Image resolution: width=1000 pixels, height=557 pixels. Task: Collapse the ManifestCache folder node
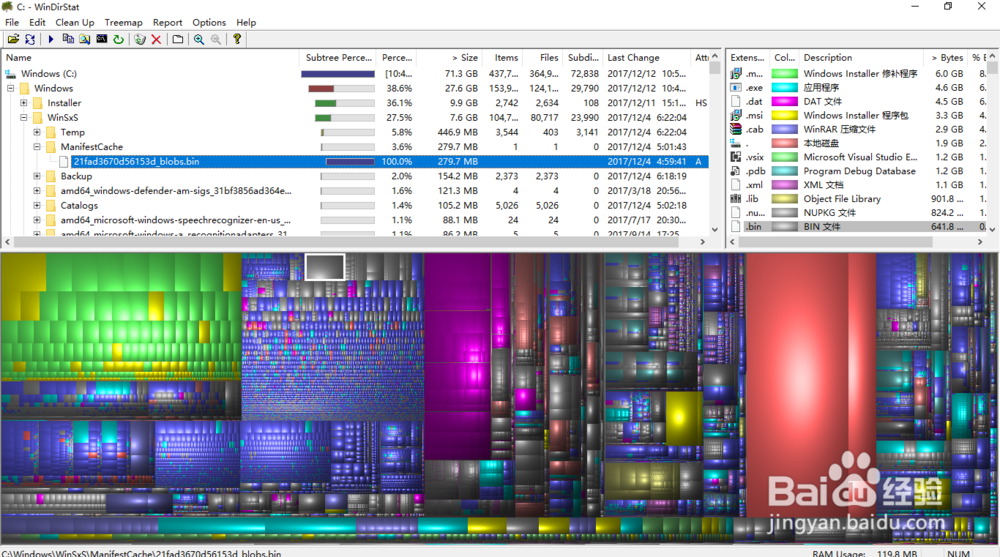coord(37,147)
